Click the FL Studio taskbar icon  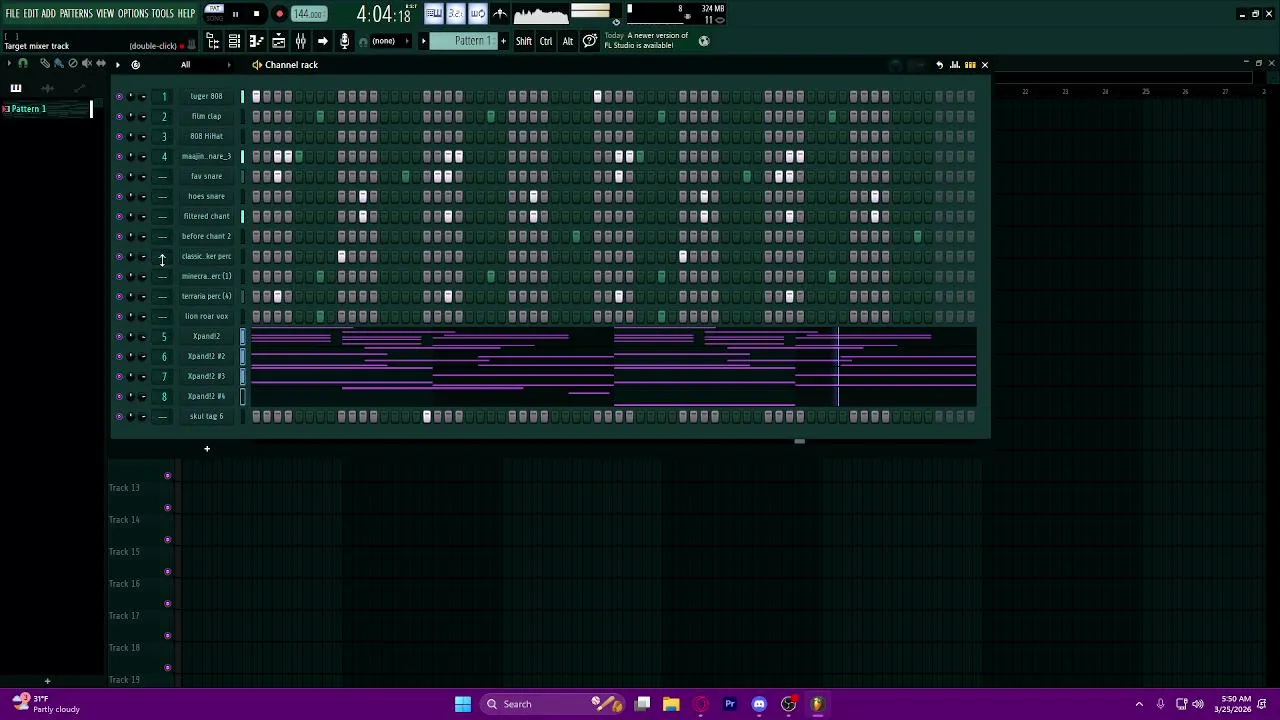[x=817, y=704]
